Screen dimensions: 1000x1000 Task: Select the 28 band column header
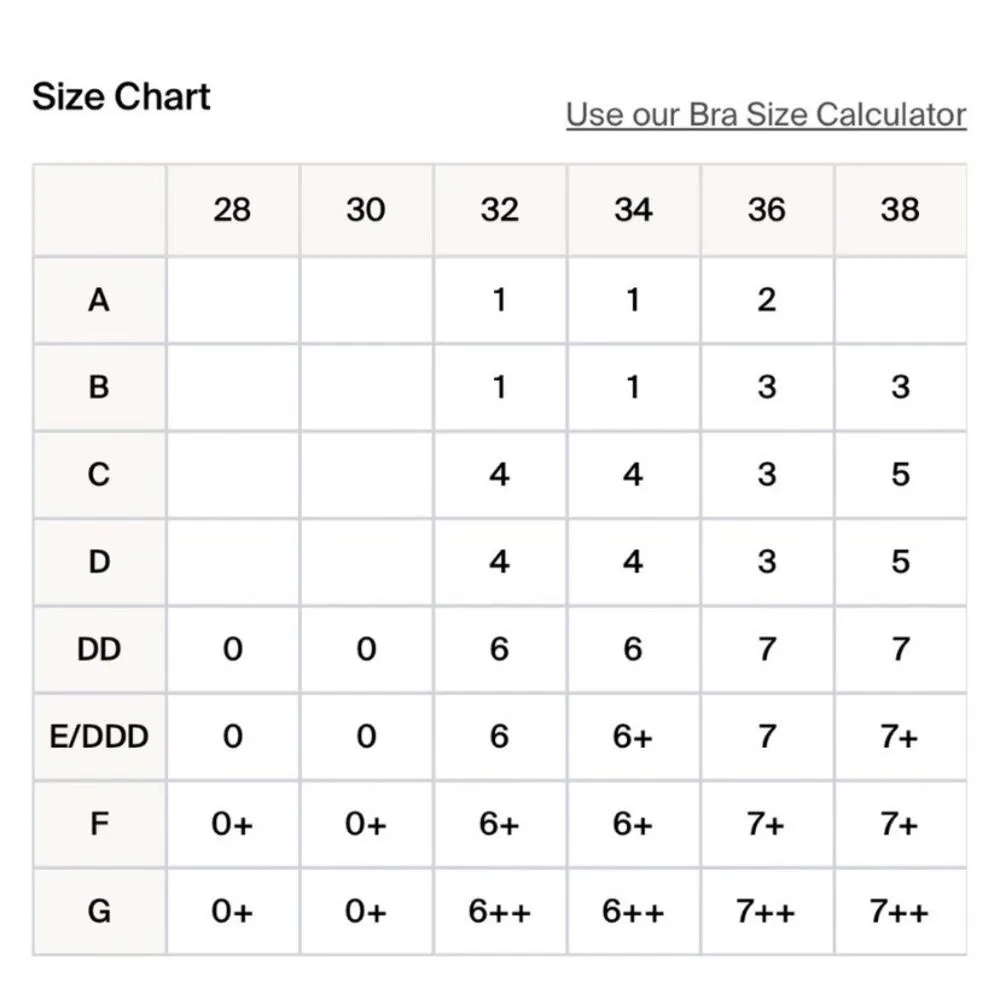pos(232,210)
